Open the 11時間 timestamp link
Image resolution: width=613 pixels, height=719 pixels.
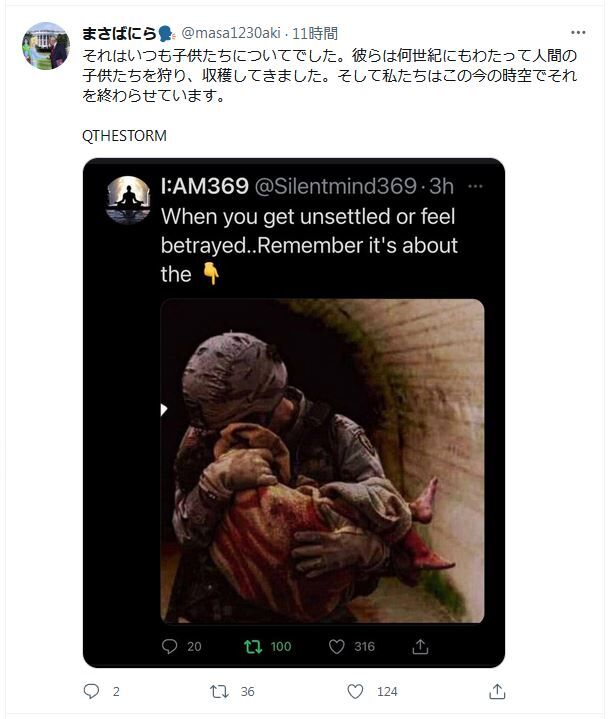click(315, 33)
